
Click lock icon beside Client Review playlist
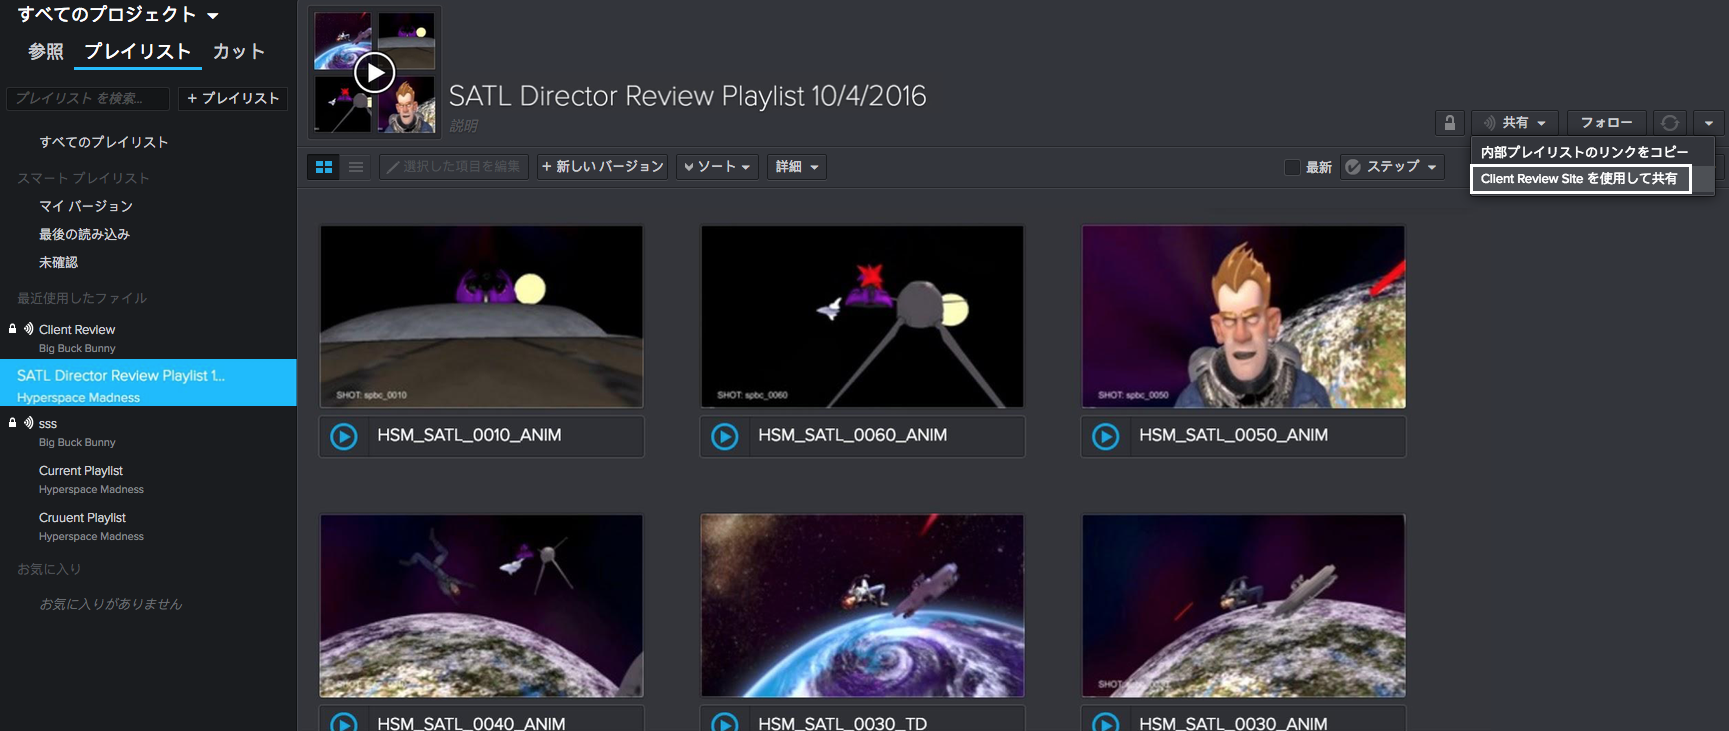(12, 328)
